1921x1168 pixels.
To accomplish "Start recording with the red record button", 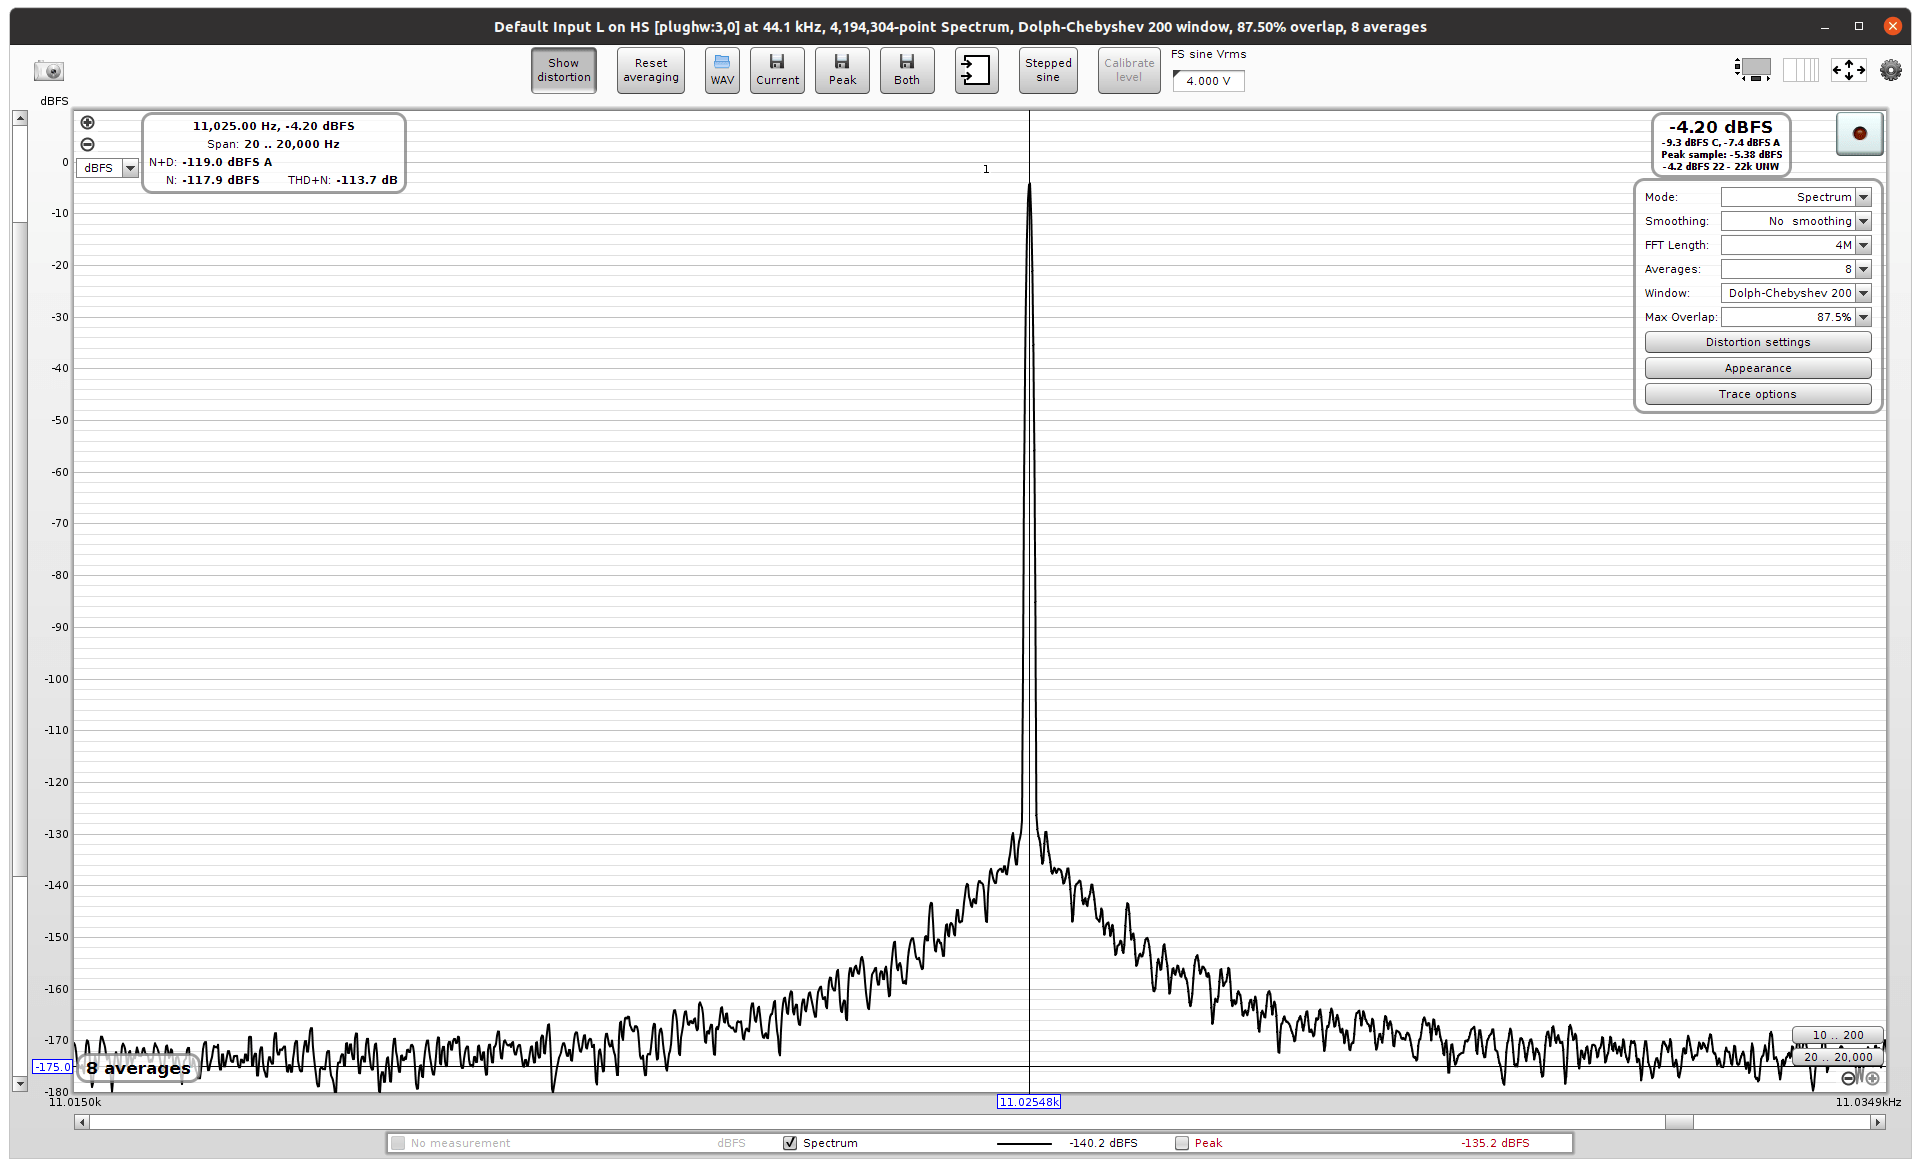I will [x=1860, y=133].
